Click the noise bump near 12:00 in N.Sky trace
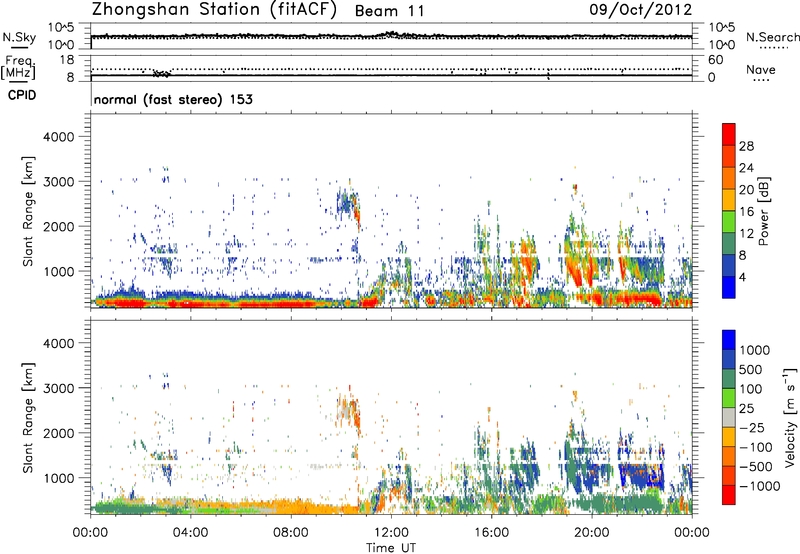Viewport: 800px width, 554px height. (393, 35)
